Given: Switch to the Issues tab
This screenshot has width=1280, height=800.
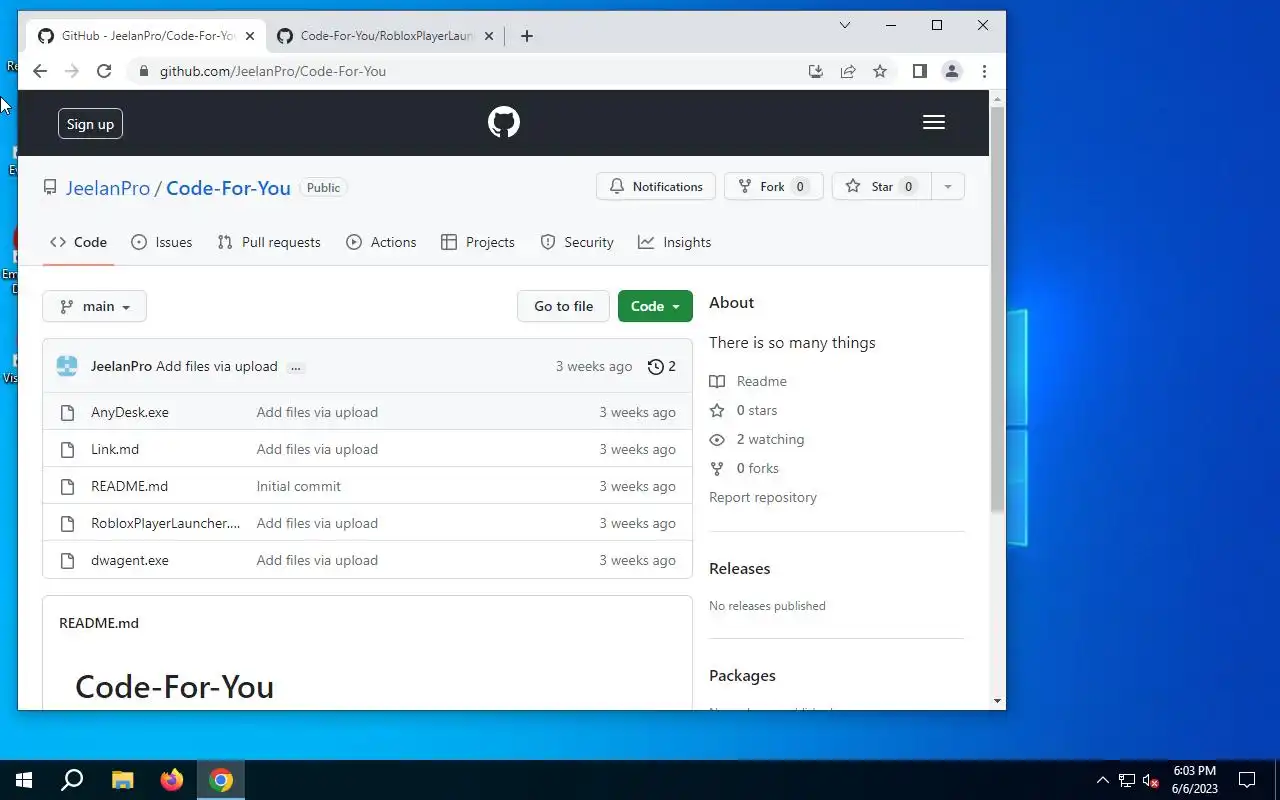Looking at the screenshot, I should tap(162, 242).
